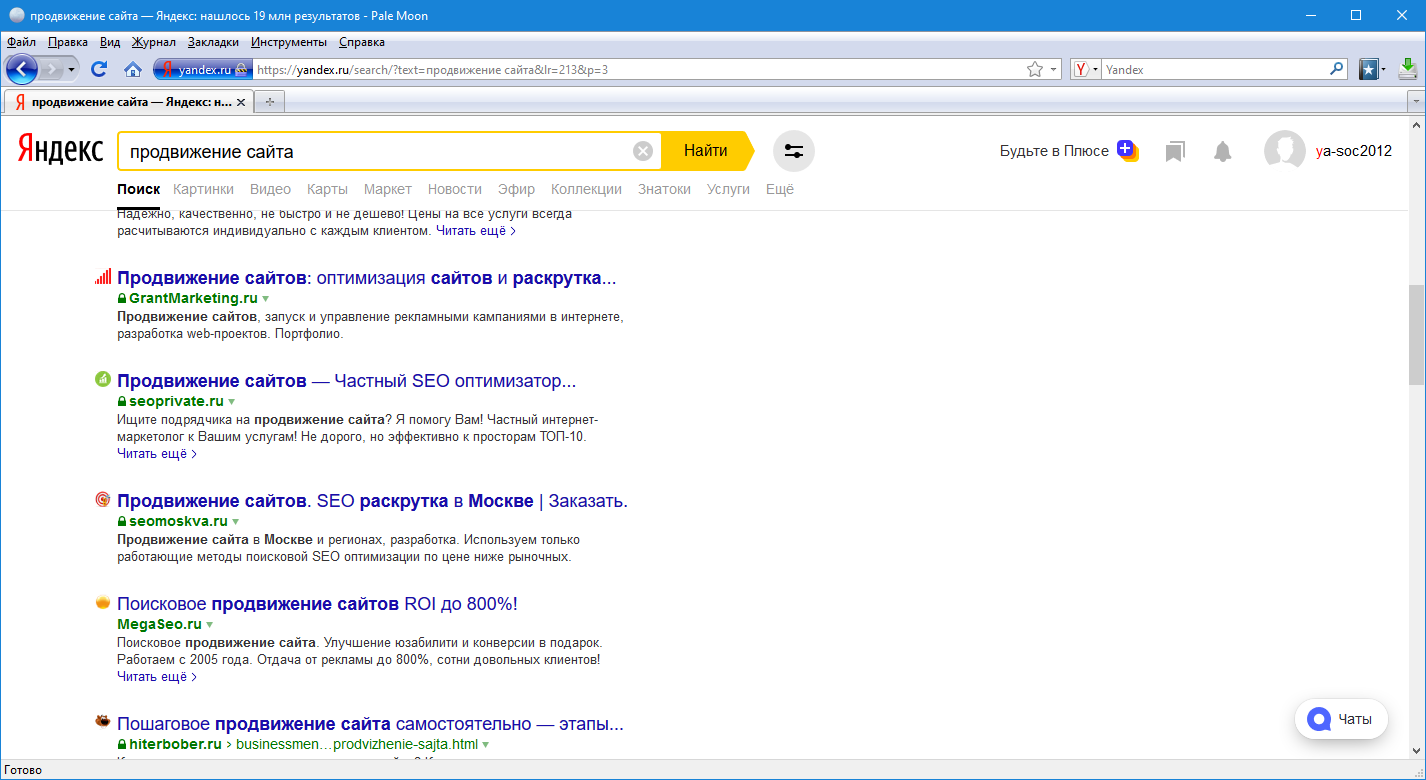Open search filter settings slider icon
This screenshot has width=1426, height=780.
pos(794,151)
